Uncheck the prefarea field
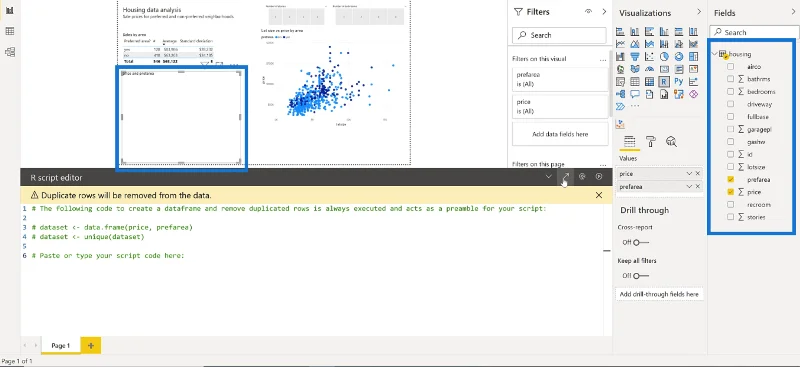The height and width of the screenshot is (367, 800). click(731, 180)
